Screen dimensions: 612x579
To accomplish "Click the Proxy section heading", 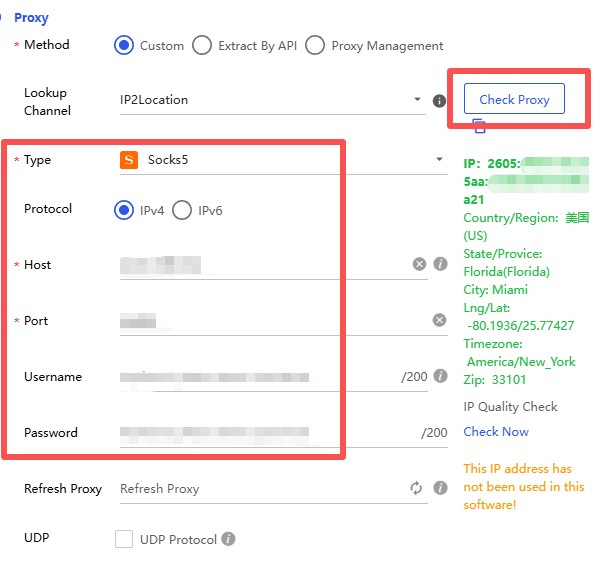I will pyautogui.click(x=31, y=18).
